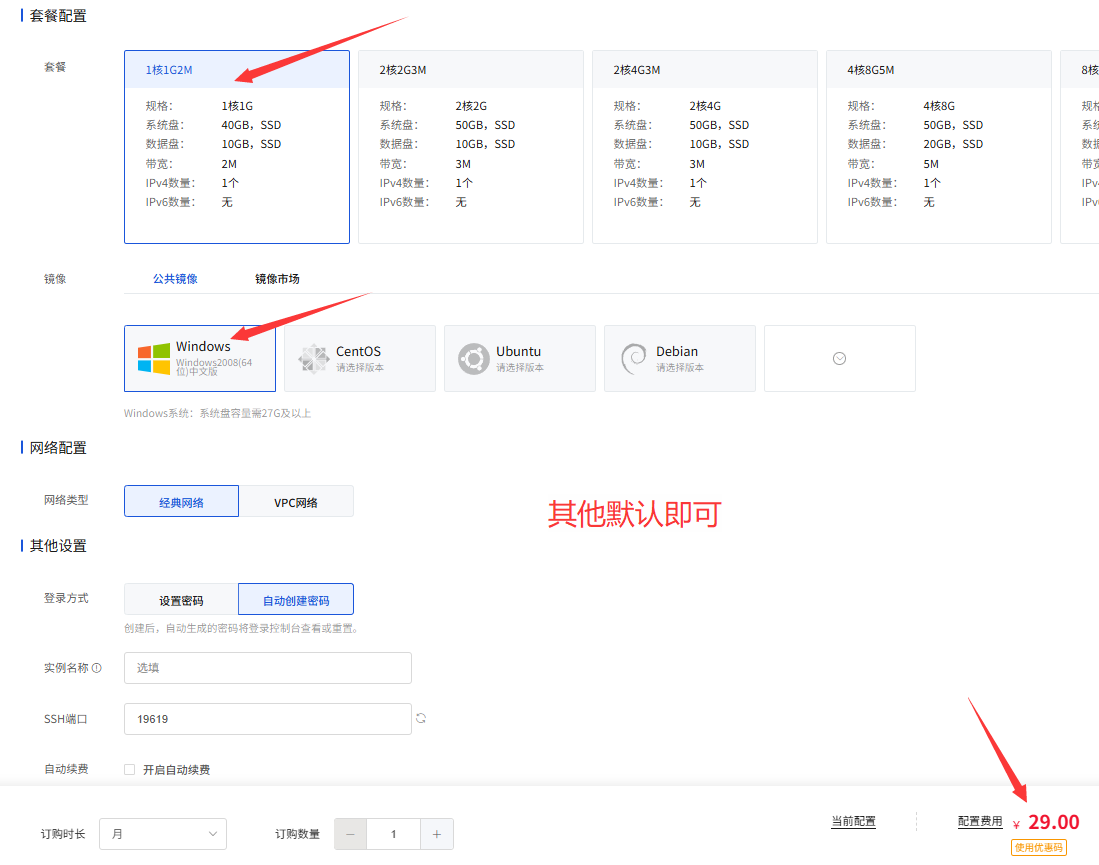Open the 订购时长 month dropdown
1099x865 pixels.
(x=163, y=834)
